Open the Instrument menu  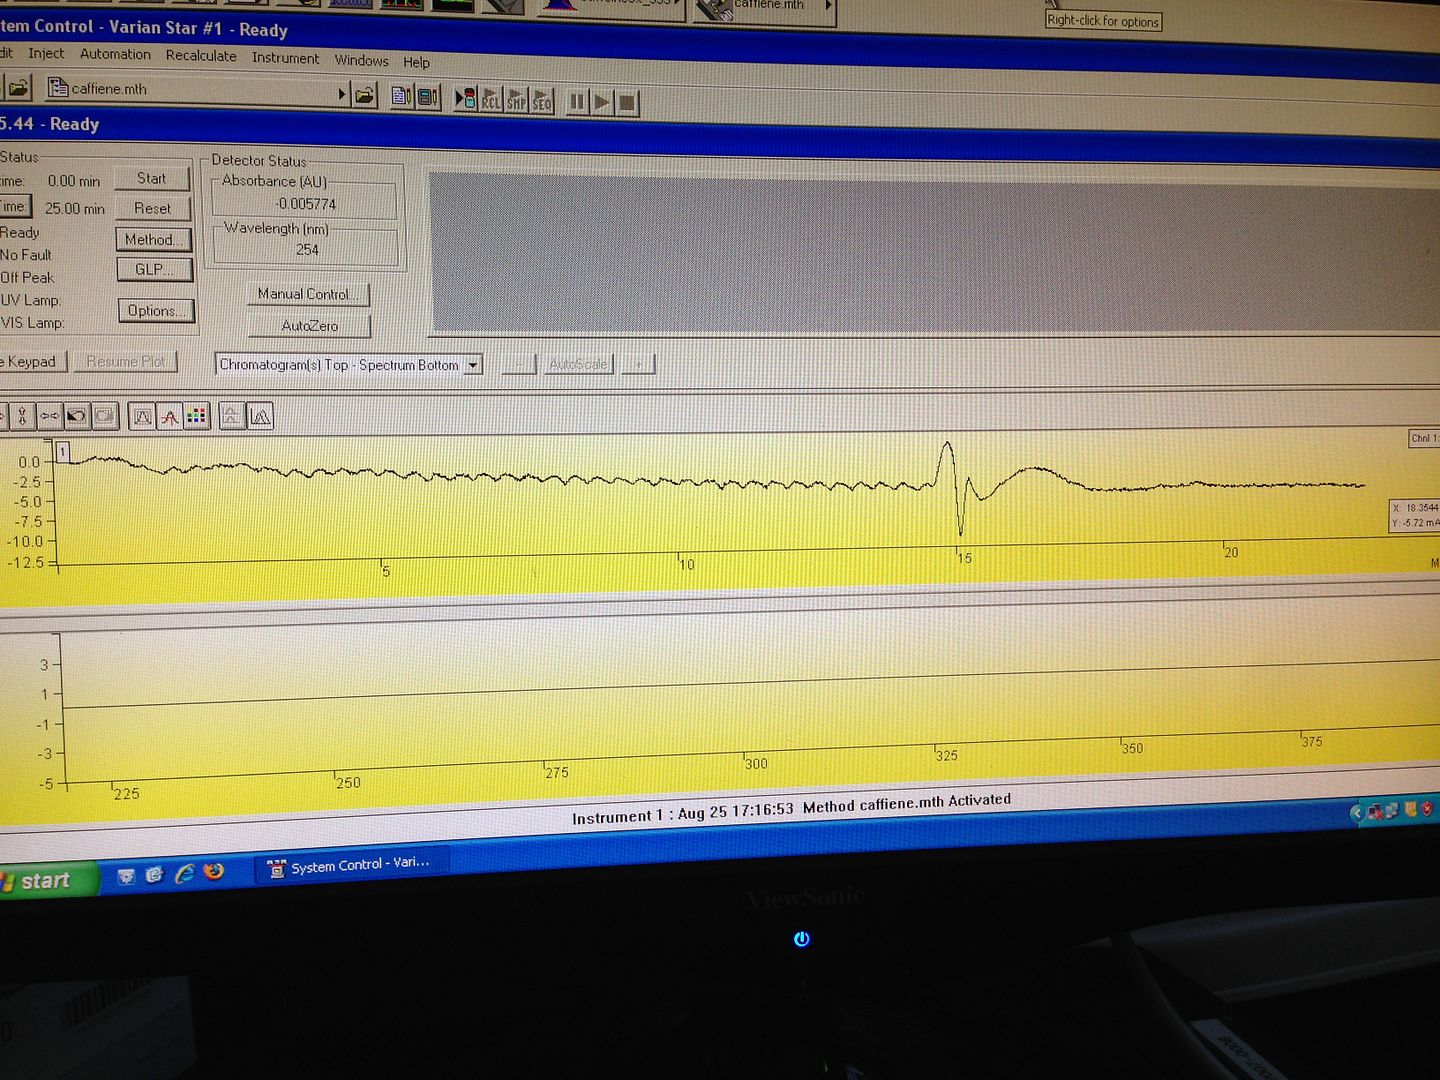coord(285,58)
